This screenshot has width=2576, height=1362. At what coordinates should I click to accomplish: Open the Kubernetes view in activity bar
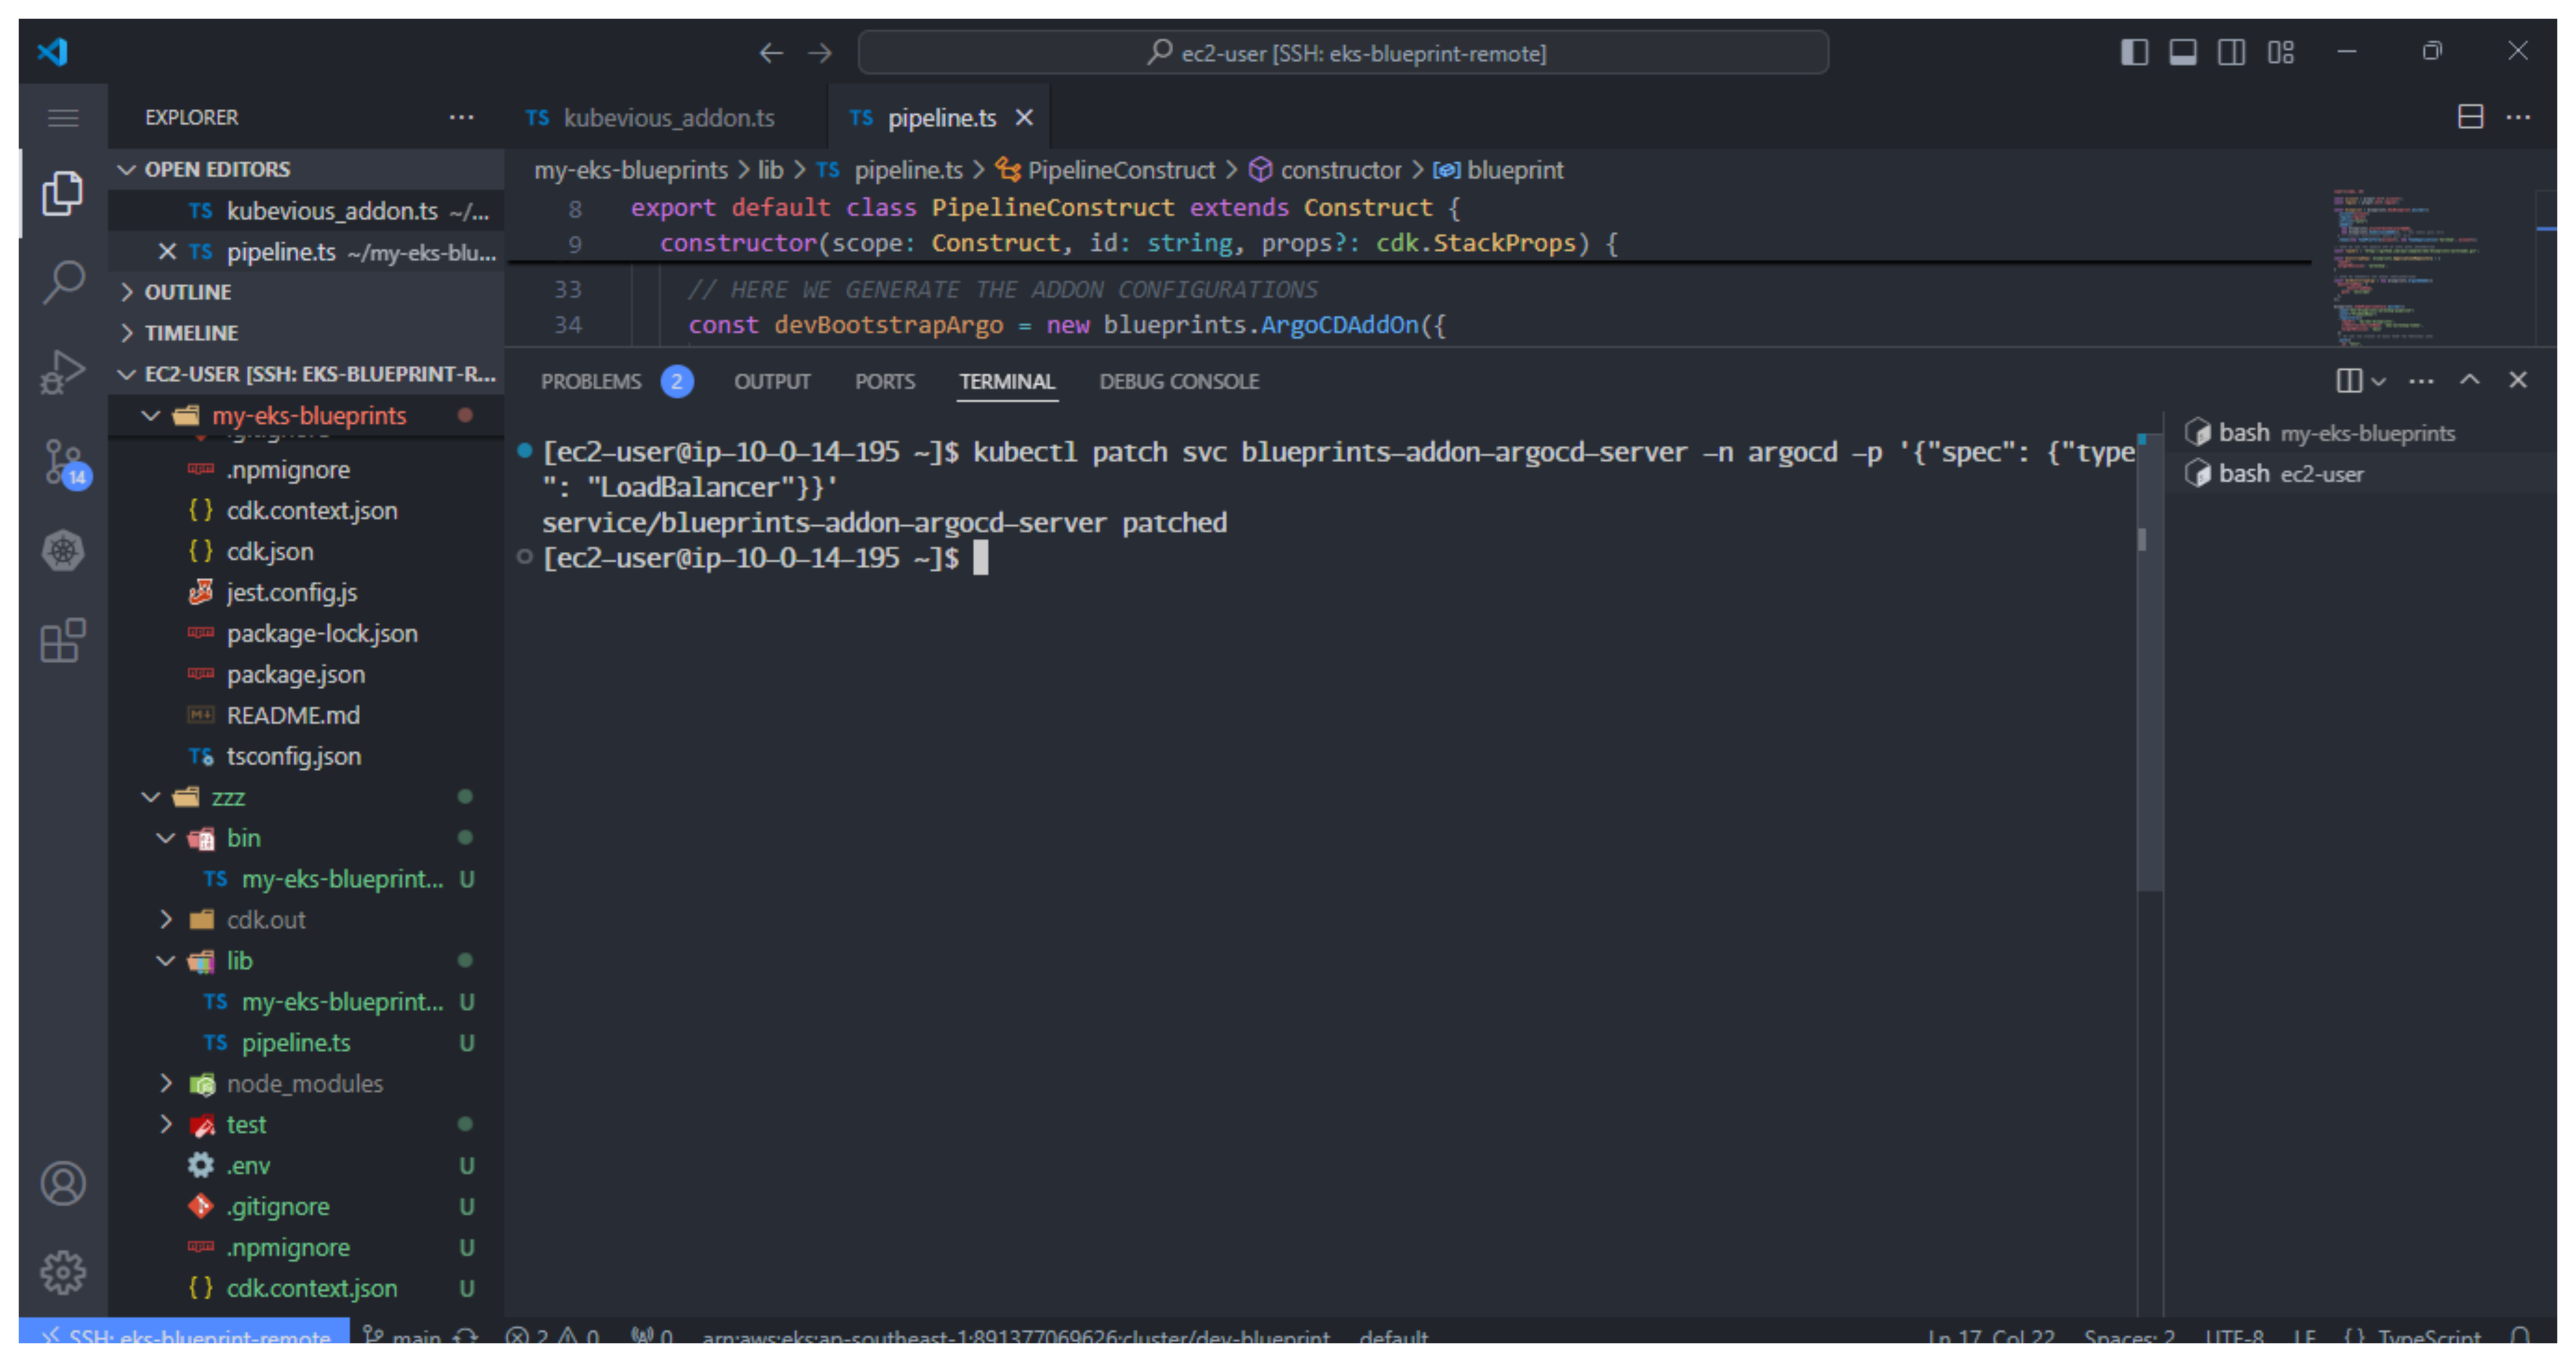[63, 551]
